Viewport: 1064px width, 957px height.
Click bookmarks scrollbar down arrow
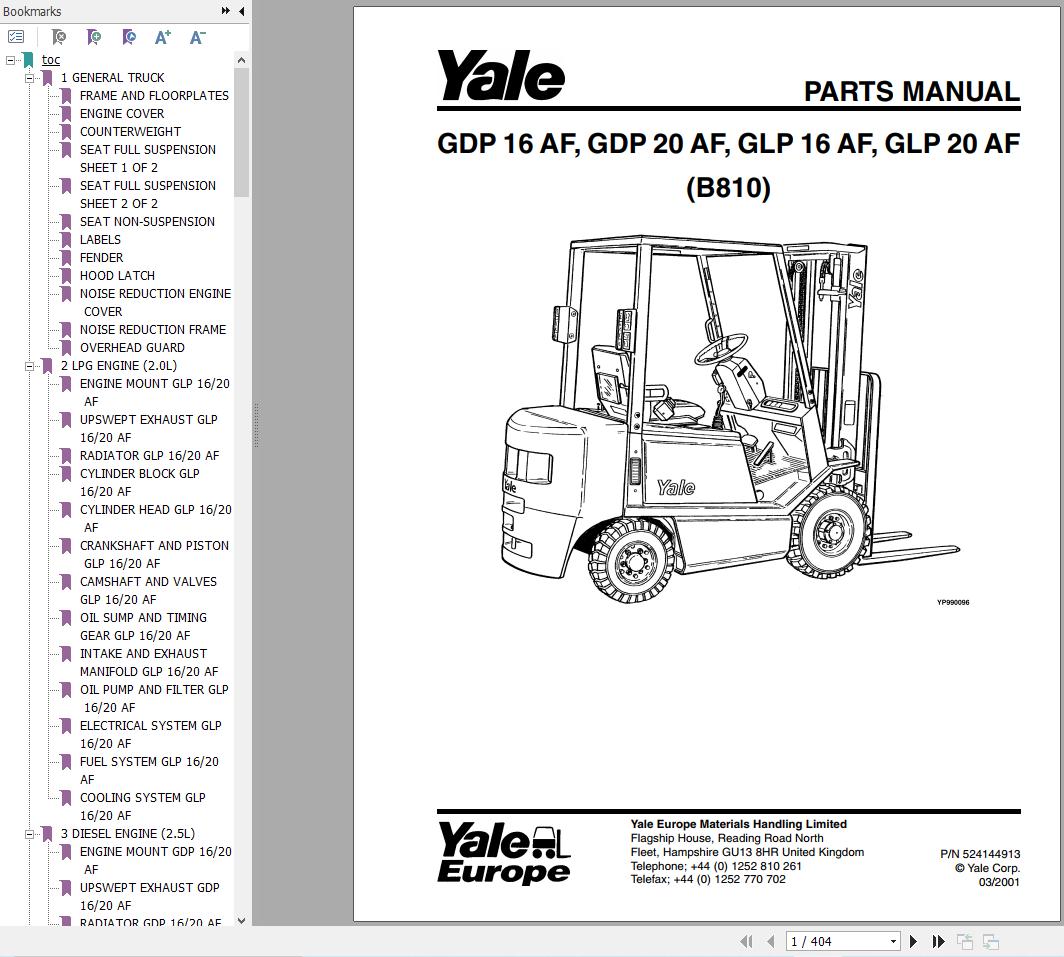pyautogui.click(x=242, y=920)
